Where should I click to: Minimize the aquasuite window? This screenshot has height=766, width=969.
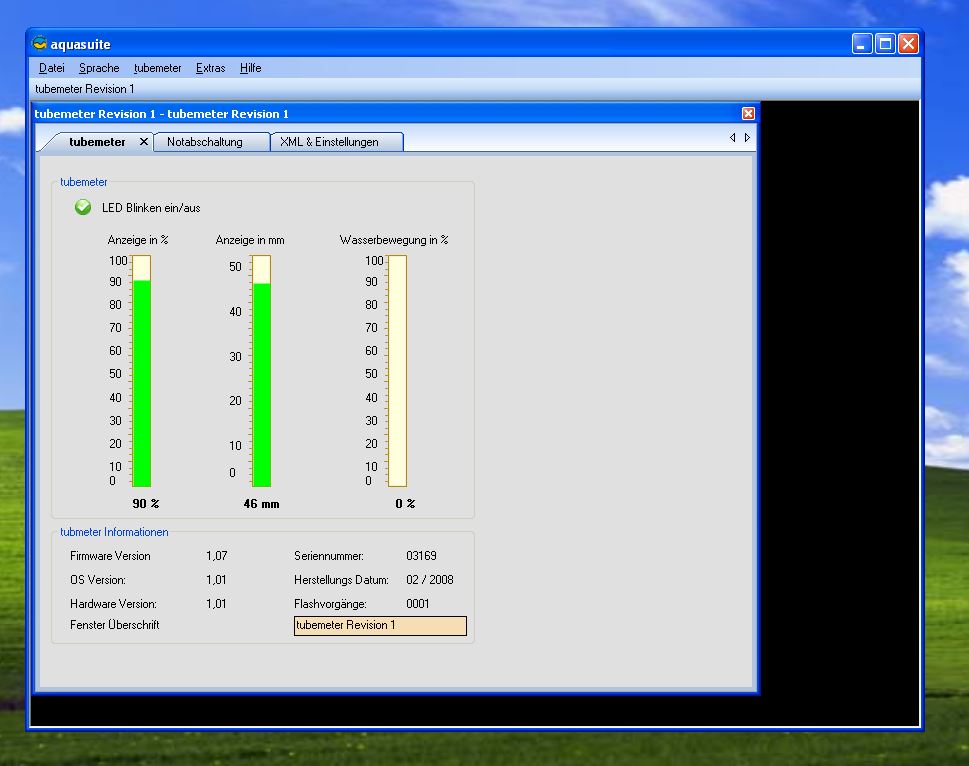click(862, 44)
